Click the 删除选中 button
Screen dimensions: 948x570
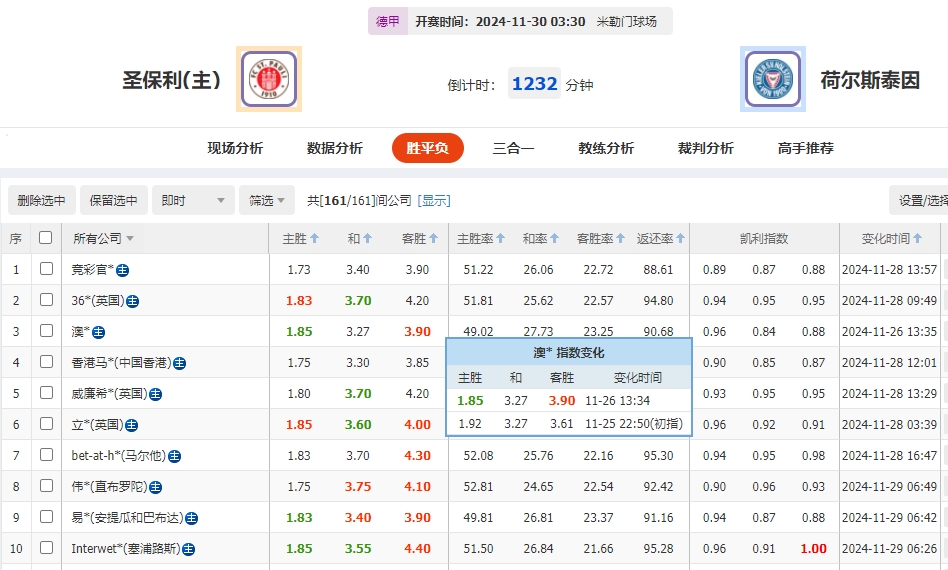click(41, 201)
